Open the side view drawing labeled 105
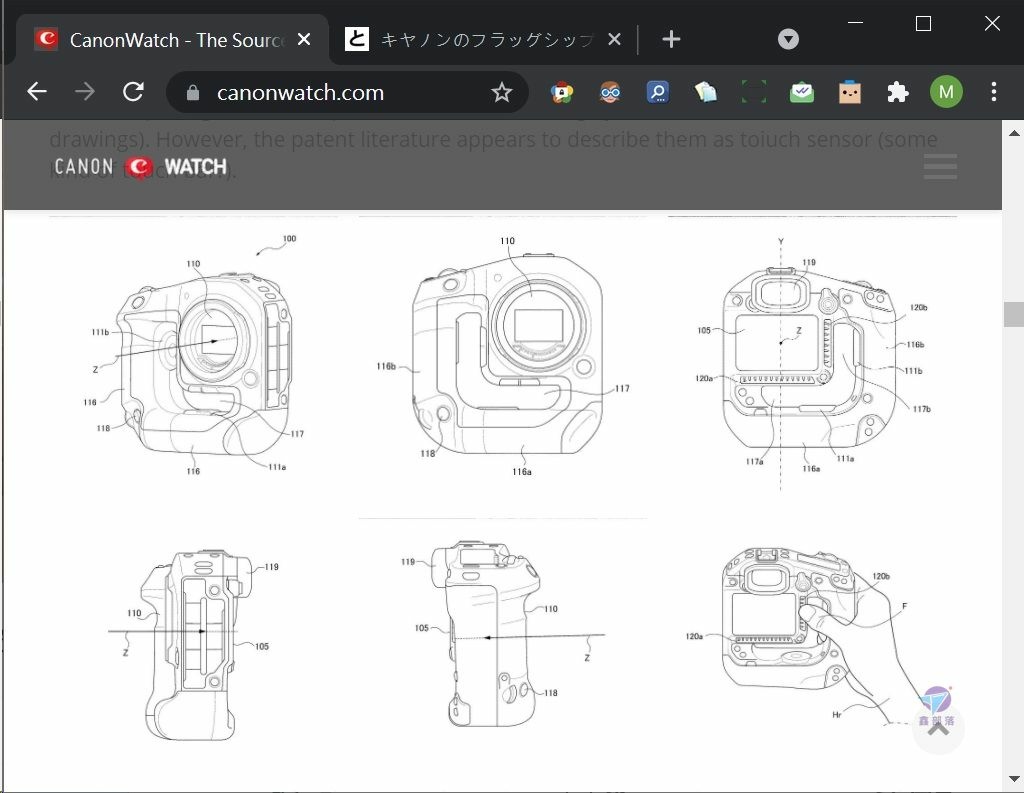This screenshot has width=1024, height=793. (x=195, y=643)
